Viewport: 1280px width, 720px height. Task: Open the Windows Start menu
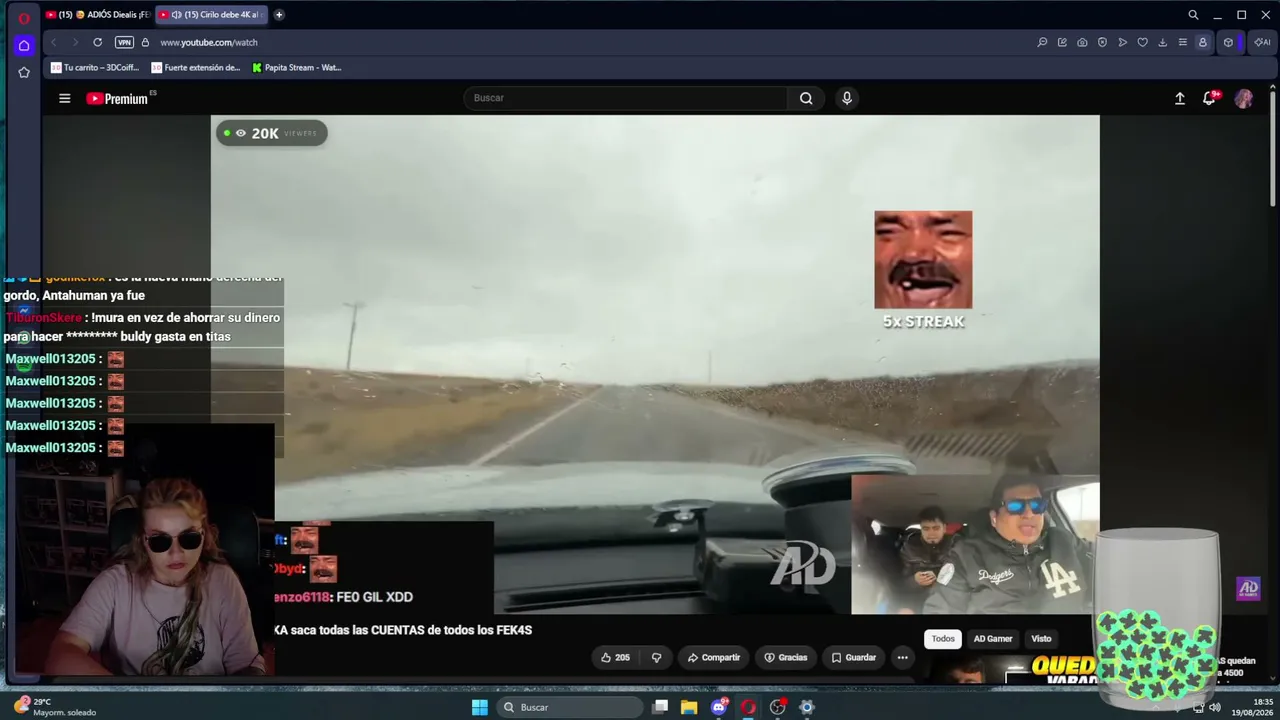480,707
